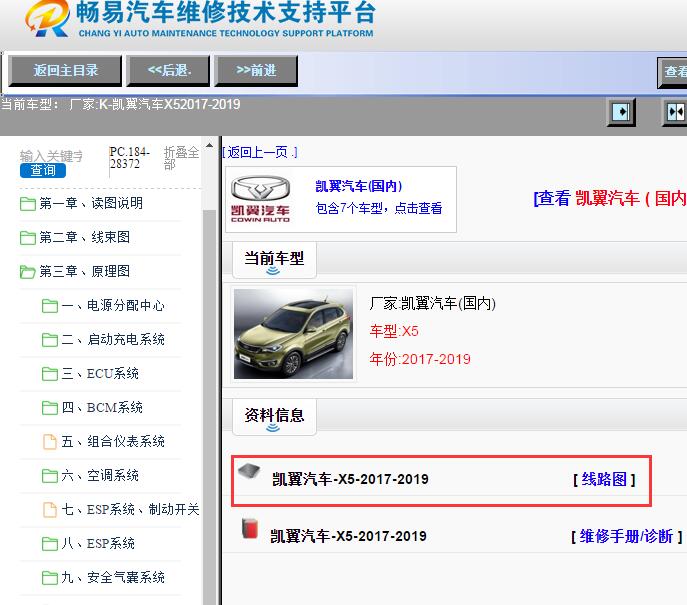
Task: Open 二、启动充电系统 section
Action: click(x=113, y=339)
